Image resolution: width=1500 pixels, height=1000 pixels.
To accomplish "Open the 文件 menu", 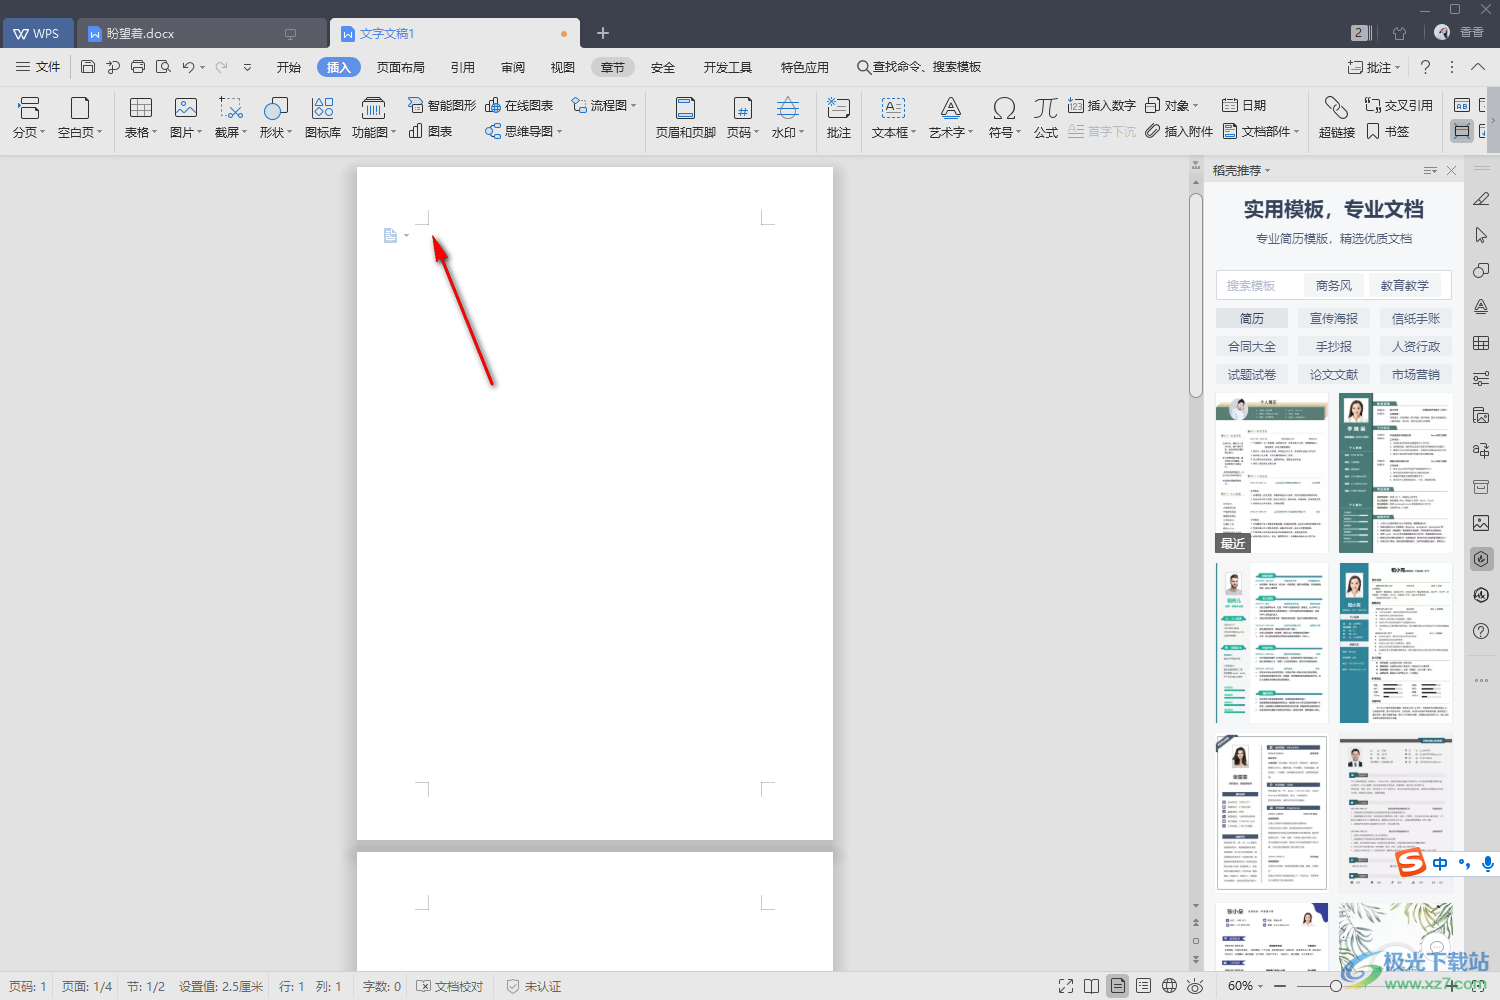I will pos(38,67).
